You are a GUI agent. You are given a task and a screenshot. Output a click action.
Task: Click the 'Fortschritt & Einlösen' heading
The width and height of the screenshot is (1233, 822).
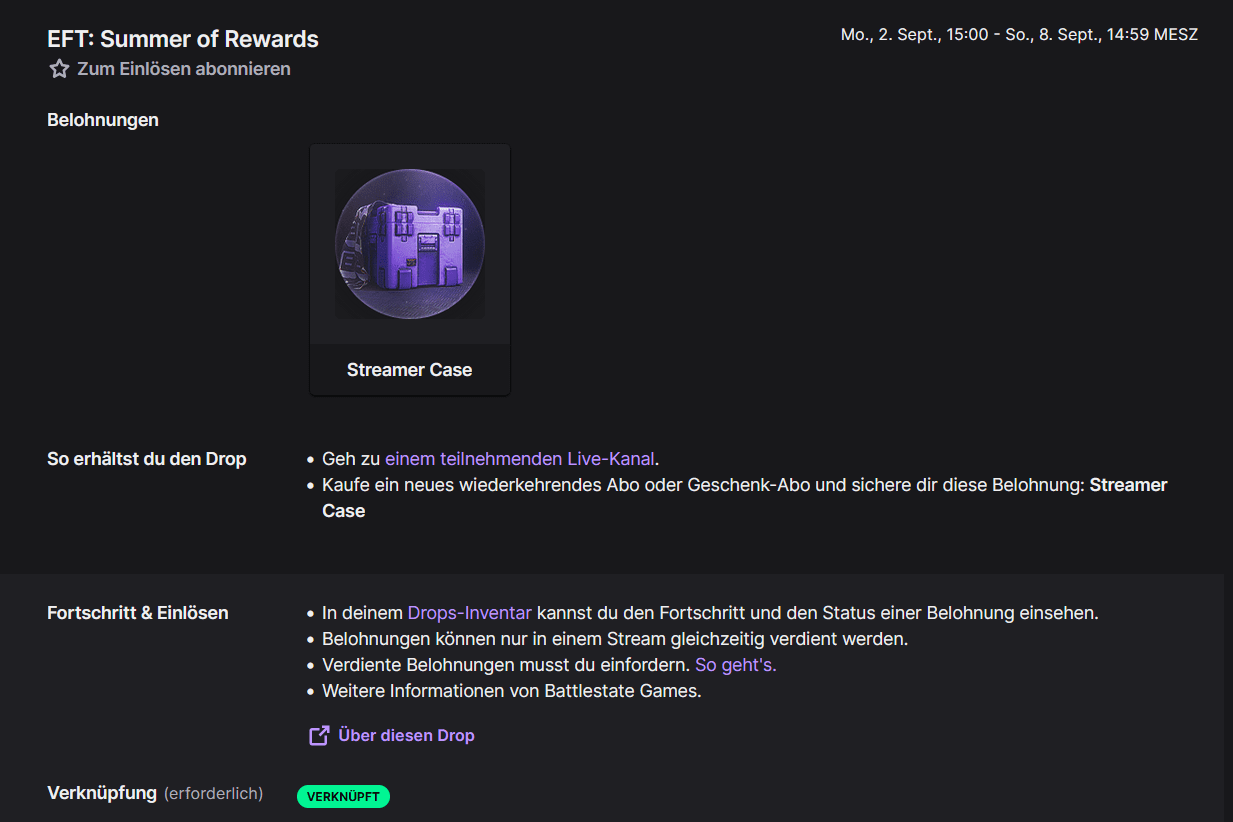[138, 613]
